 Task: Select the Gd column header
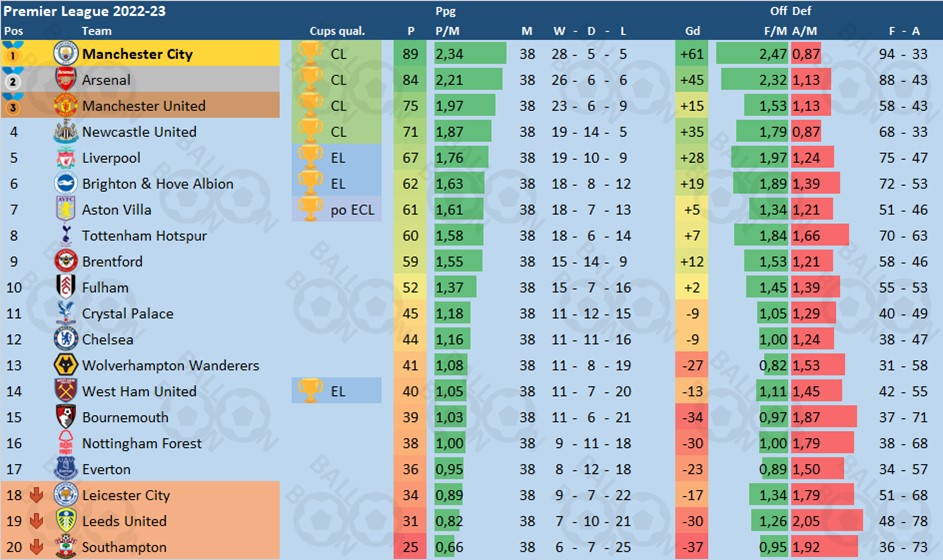tap(692, 31)
